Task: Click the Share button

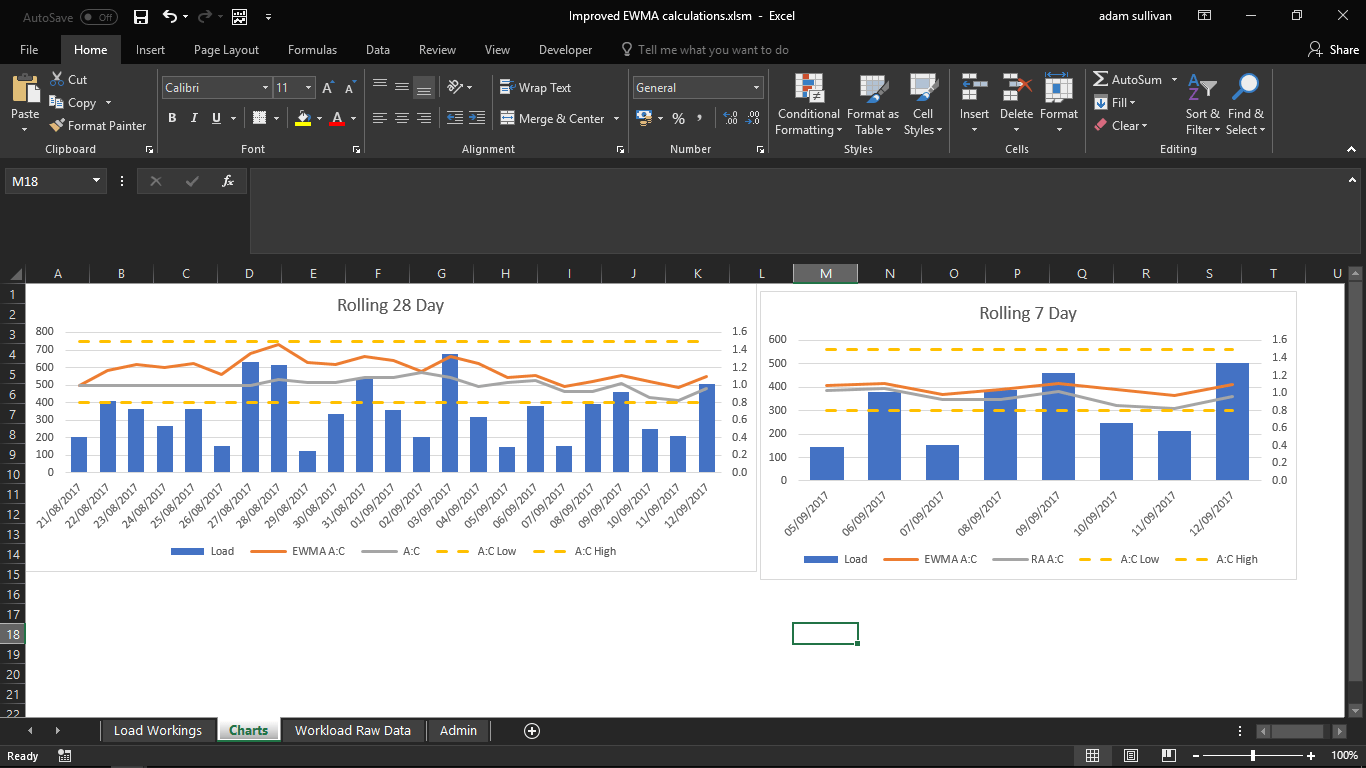Action: (1333, 50)
